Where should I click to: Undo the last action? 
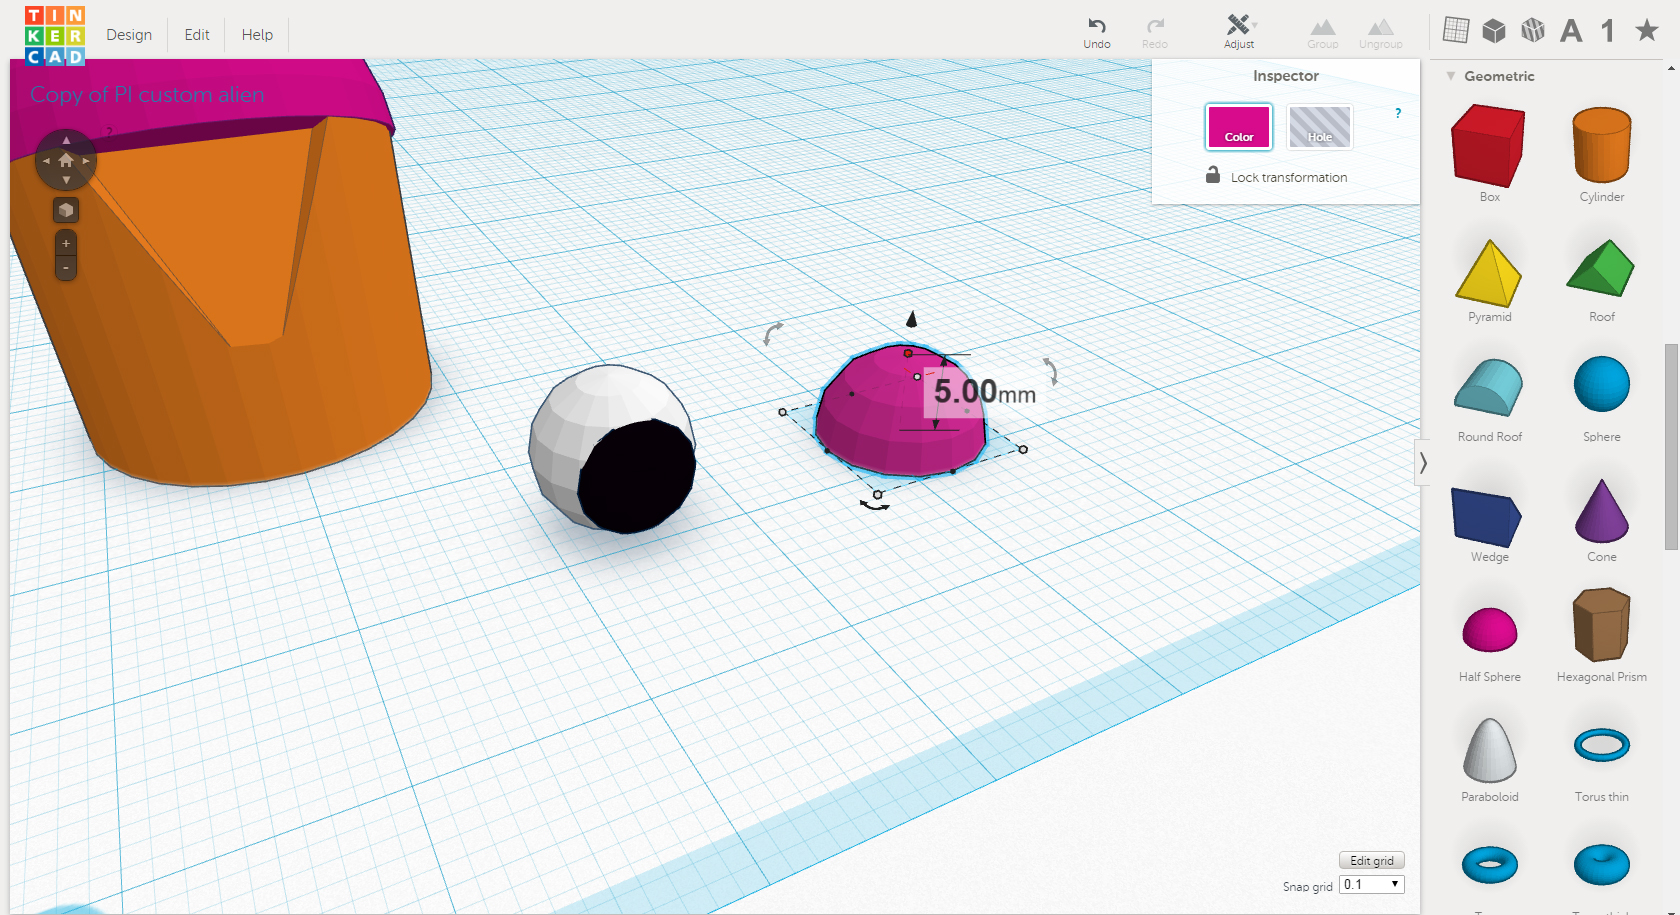click(x=1097, y=32)
